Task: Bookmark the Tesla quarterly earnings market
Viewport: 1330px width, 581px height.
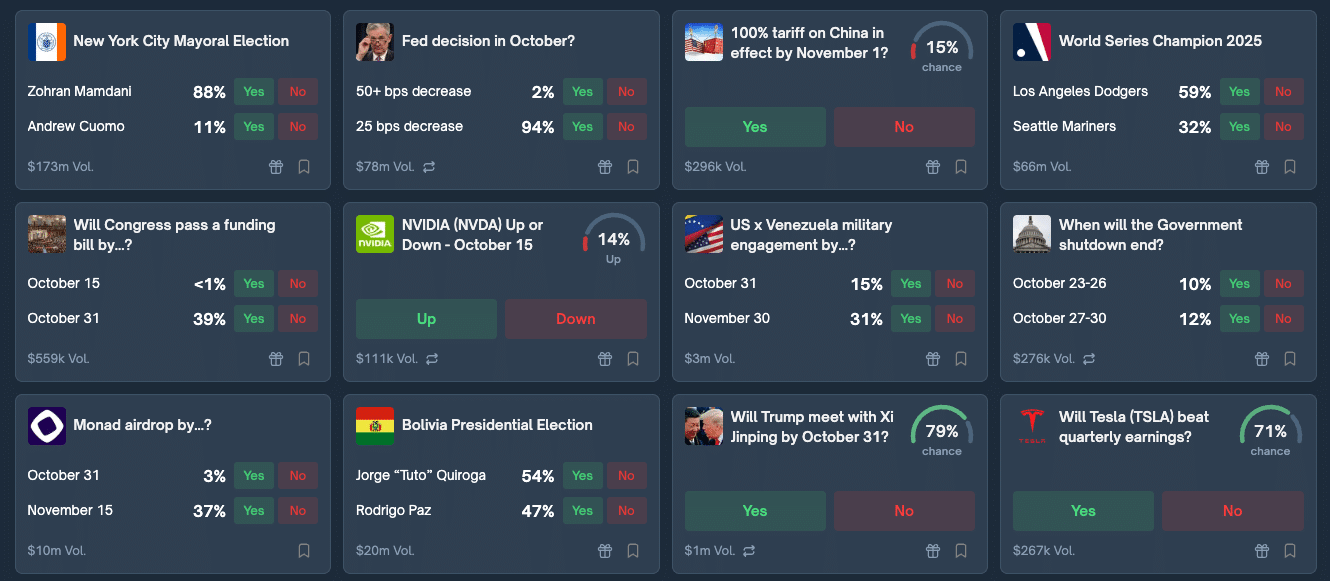Action: (1290, 551)
